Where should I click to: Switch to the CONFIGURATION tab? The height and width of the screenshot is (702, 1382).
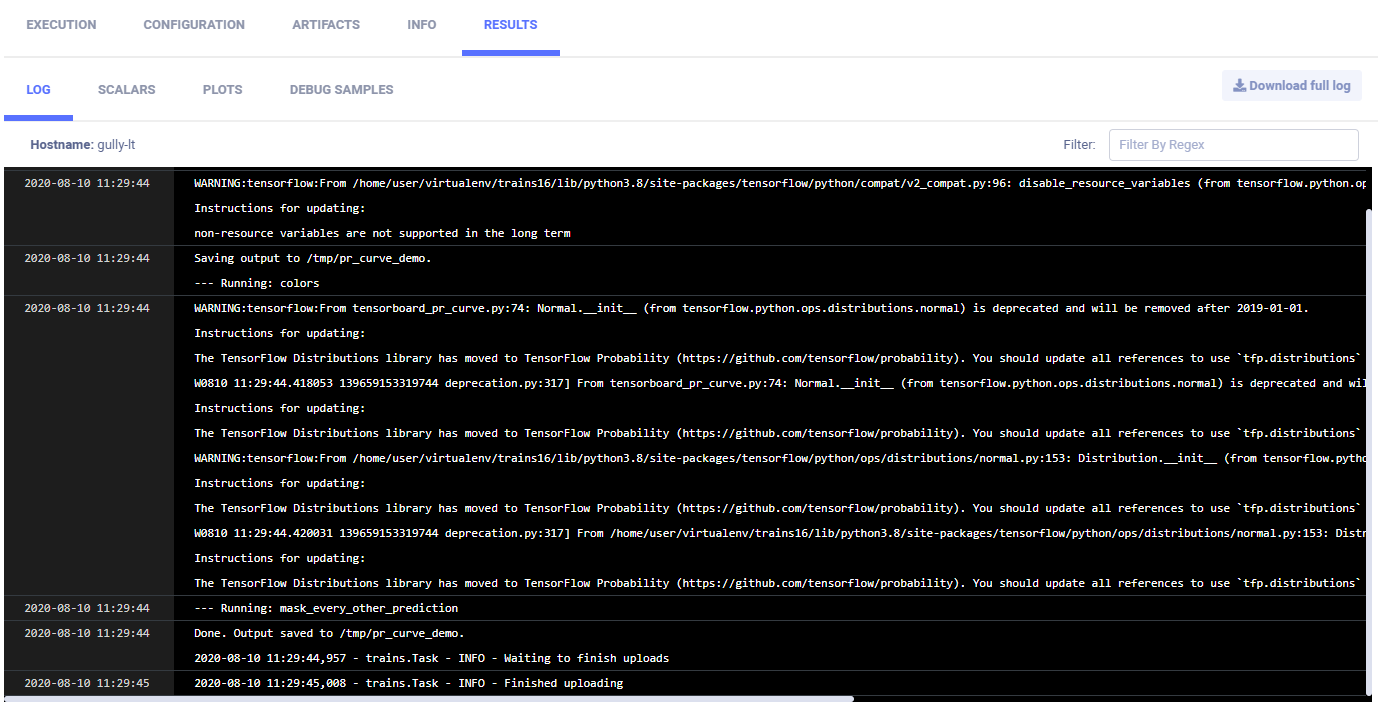click(x=194, y=25)
